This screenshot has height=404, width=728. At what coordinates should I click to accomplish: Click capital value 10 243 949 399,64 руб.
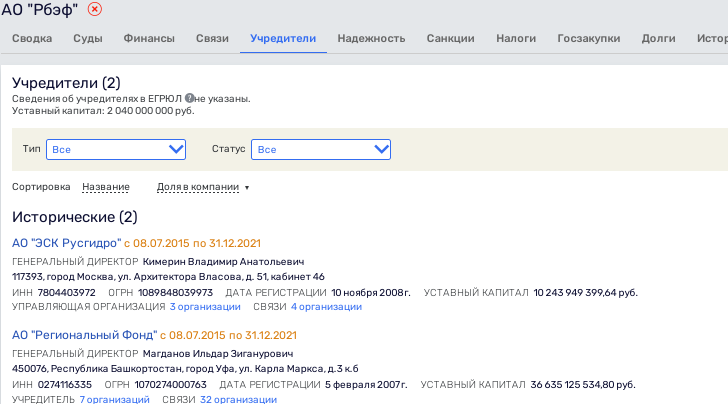tap(585, 293)
